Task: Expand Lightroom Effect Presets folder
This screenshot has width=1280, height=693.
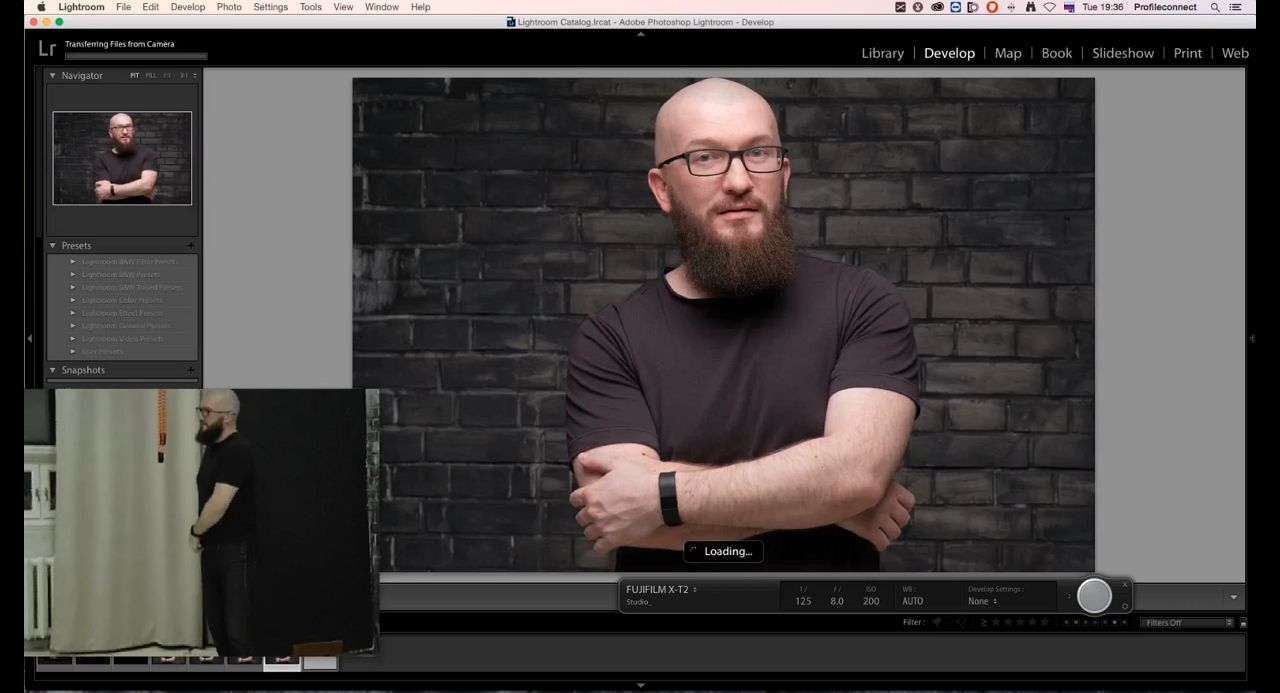Action: [x=73, y=313]
